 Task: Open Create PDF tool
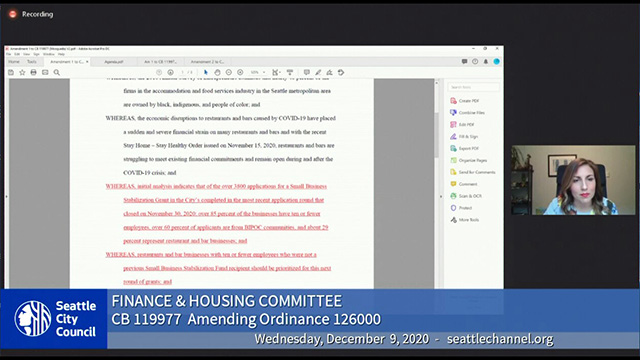tap(464, 100)
